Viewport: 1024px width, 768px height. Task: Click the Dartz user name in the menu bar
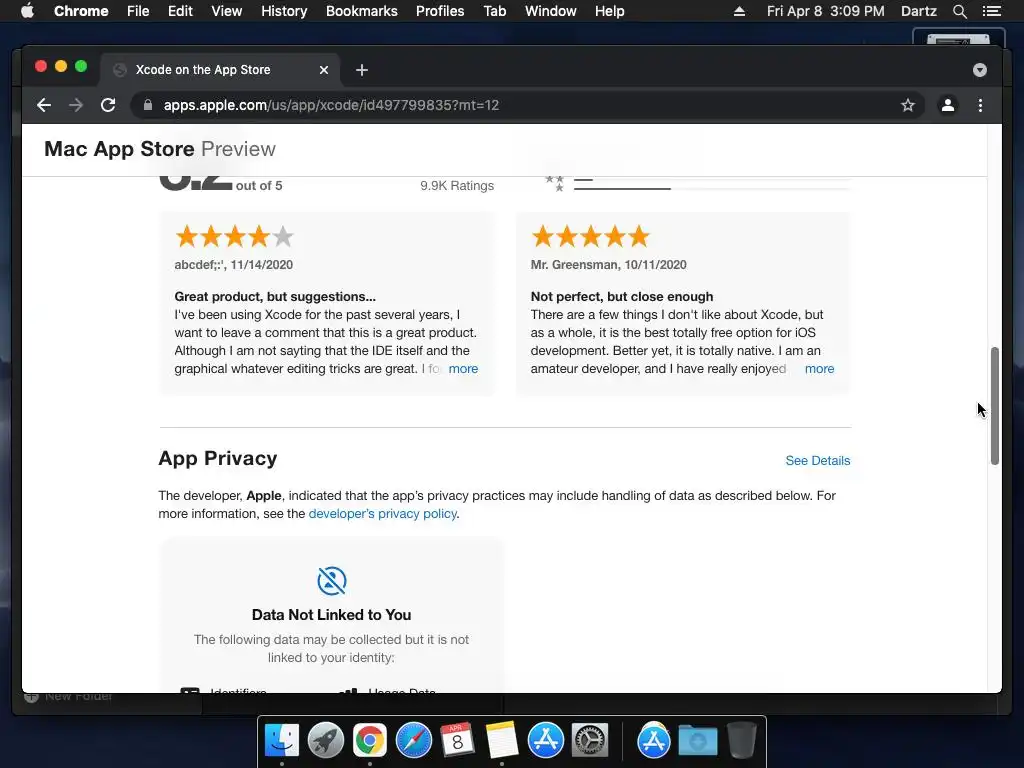point(918,11)
